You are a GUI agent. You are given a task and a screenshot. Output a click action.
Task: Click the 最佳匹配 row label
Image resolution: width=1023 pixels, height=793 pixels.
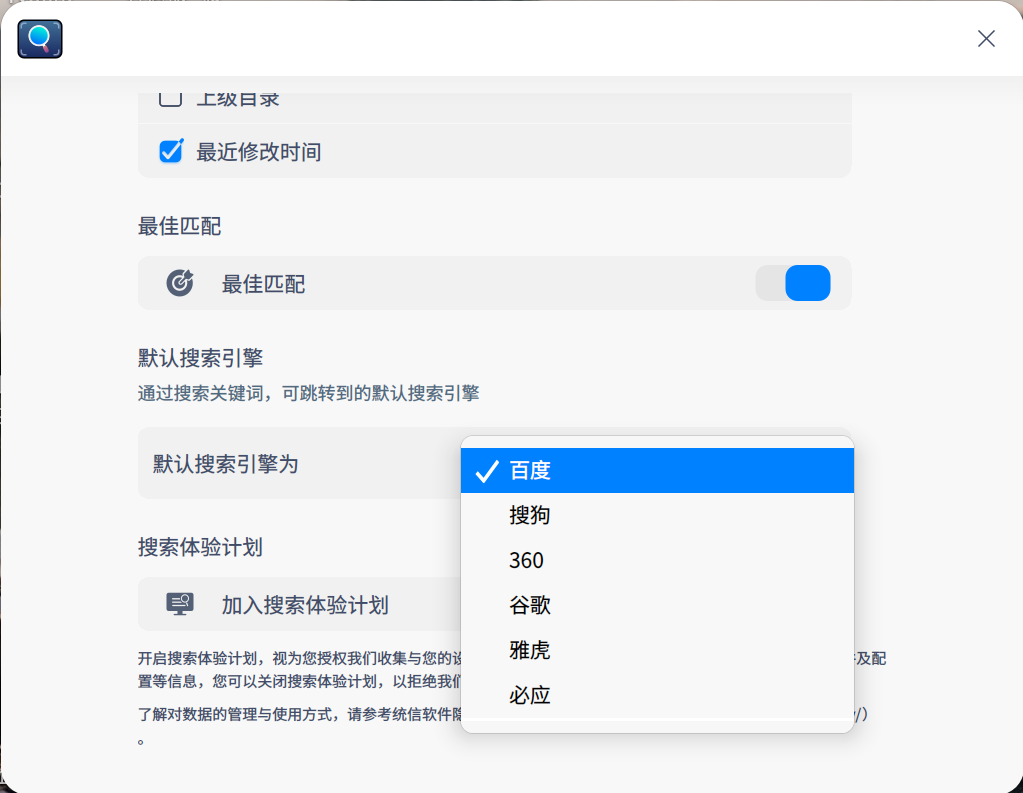pos(264,284)
